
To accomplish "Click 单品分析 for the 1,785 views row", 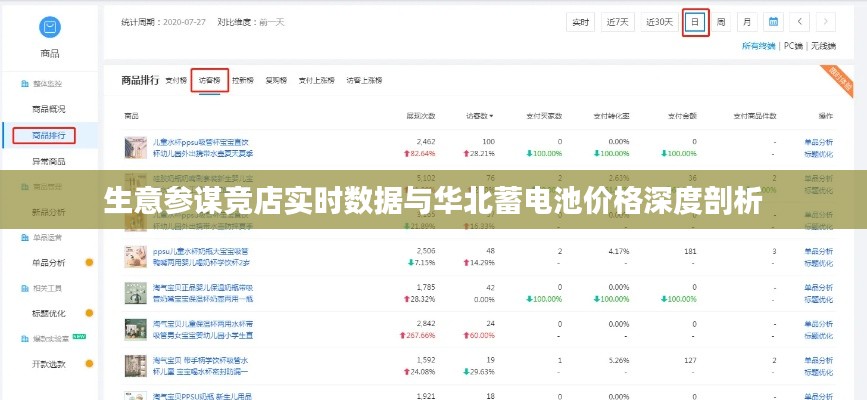I will 818,288.
